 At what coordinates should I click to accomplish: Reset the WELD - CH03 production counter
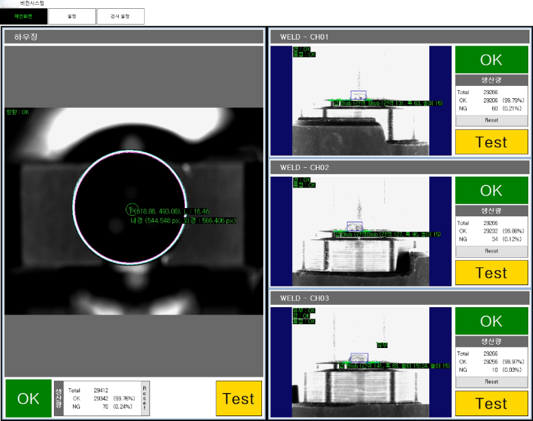491,382
